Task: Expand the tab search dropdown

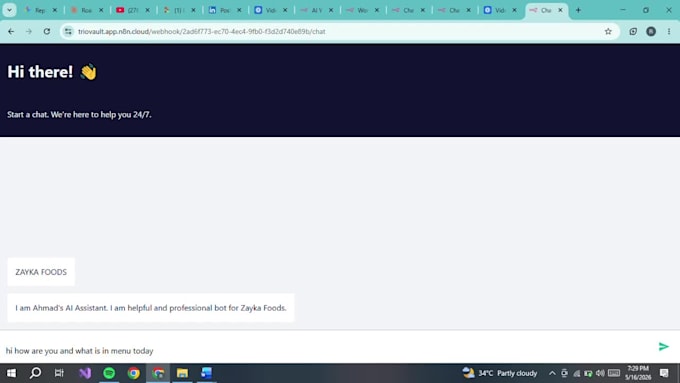Action: tap(9, 10)
